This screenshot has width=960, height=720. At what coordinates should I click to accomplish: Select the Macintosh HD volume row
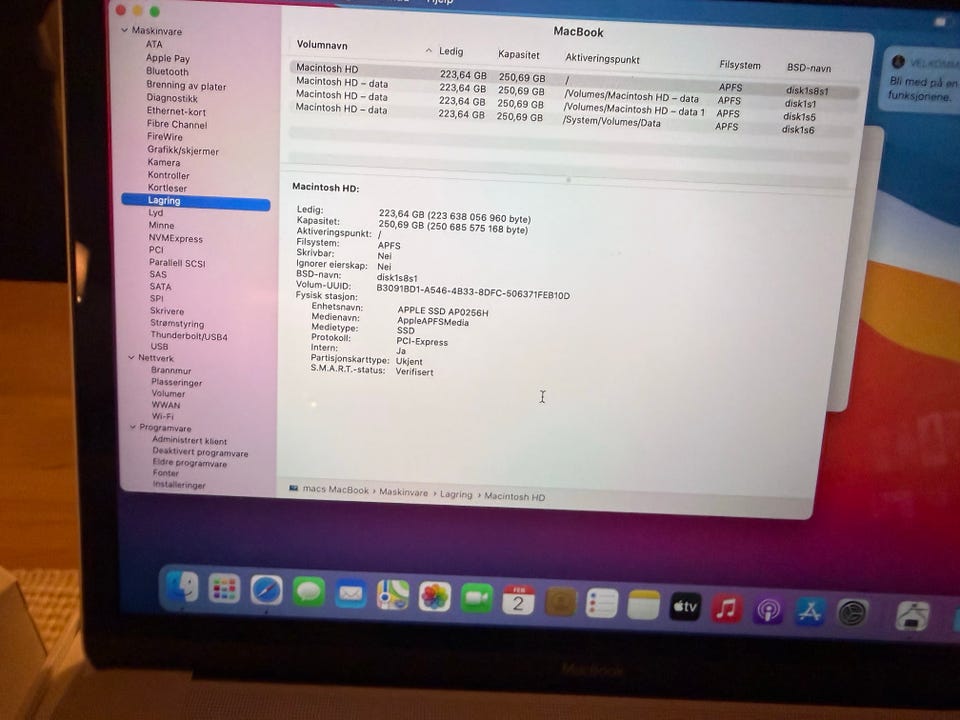tap(574, 78)
